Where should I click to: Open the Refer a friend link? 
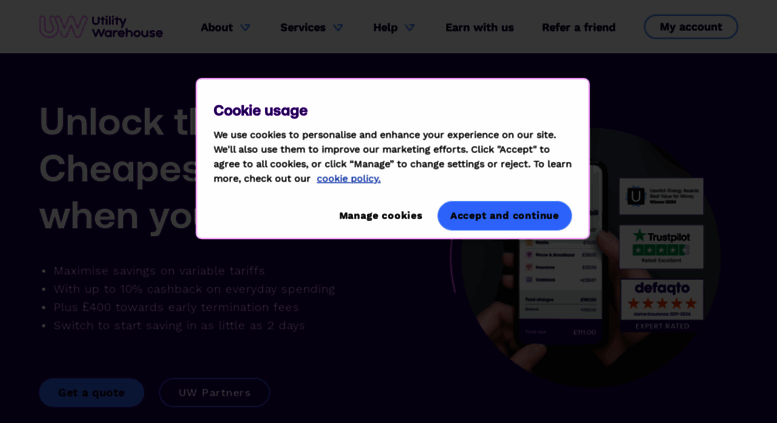(578, 27)
